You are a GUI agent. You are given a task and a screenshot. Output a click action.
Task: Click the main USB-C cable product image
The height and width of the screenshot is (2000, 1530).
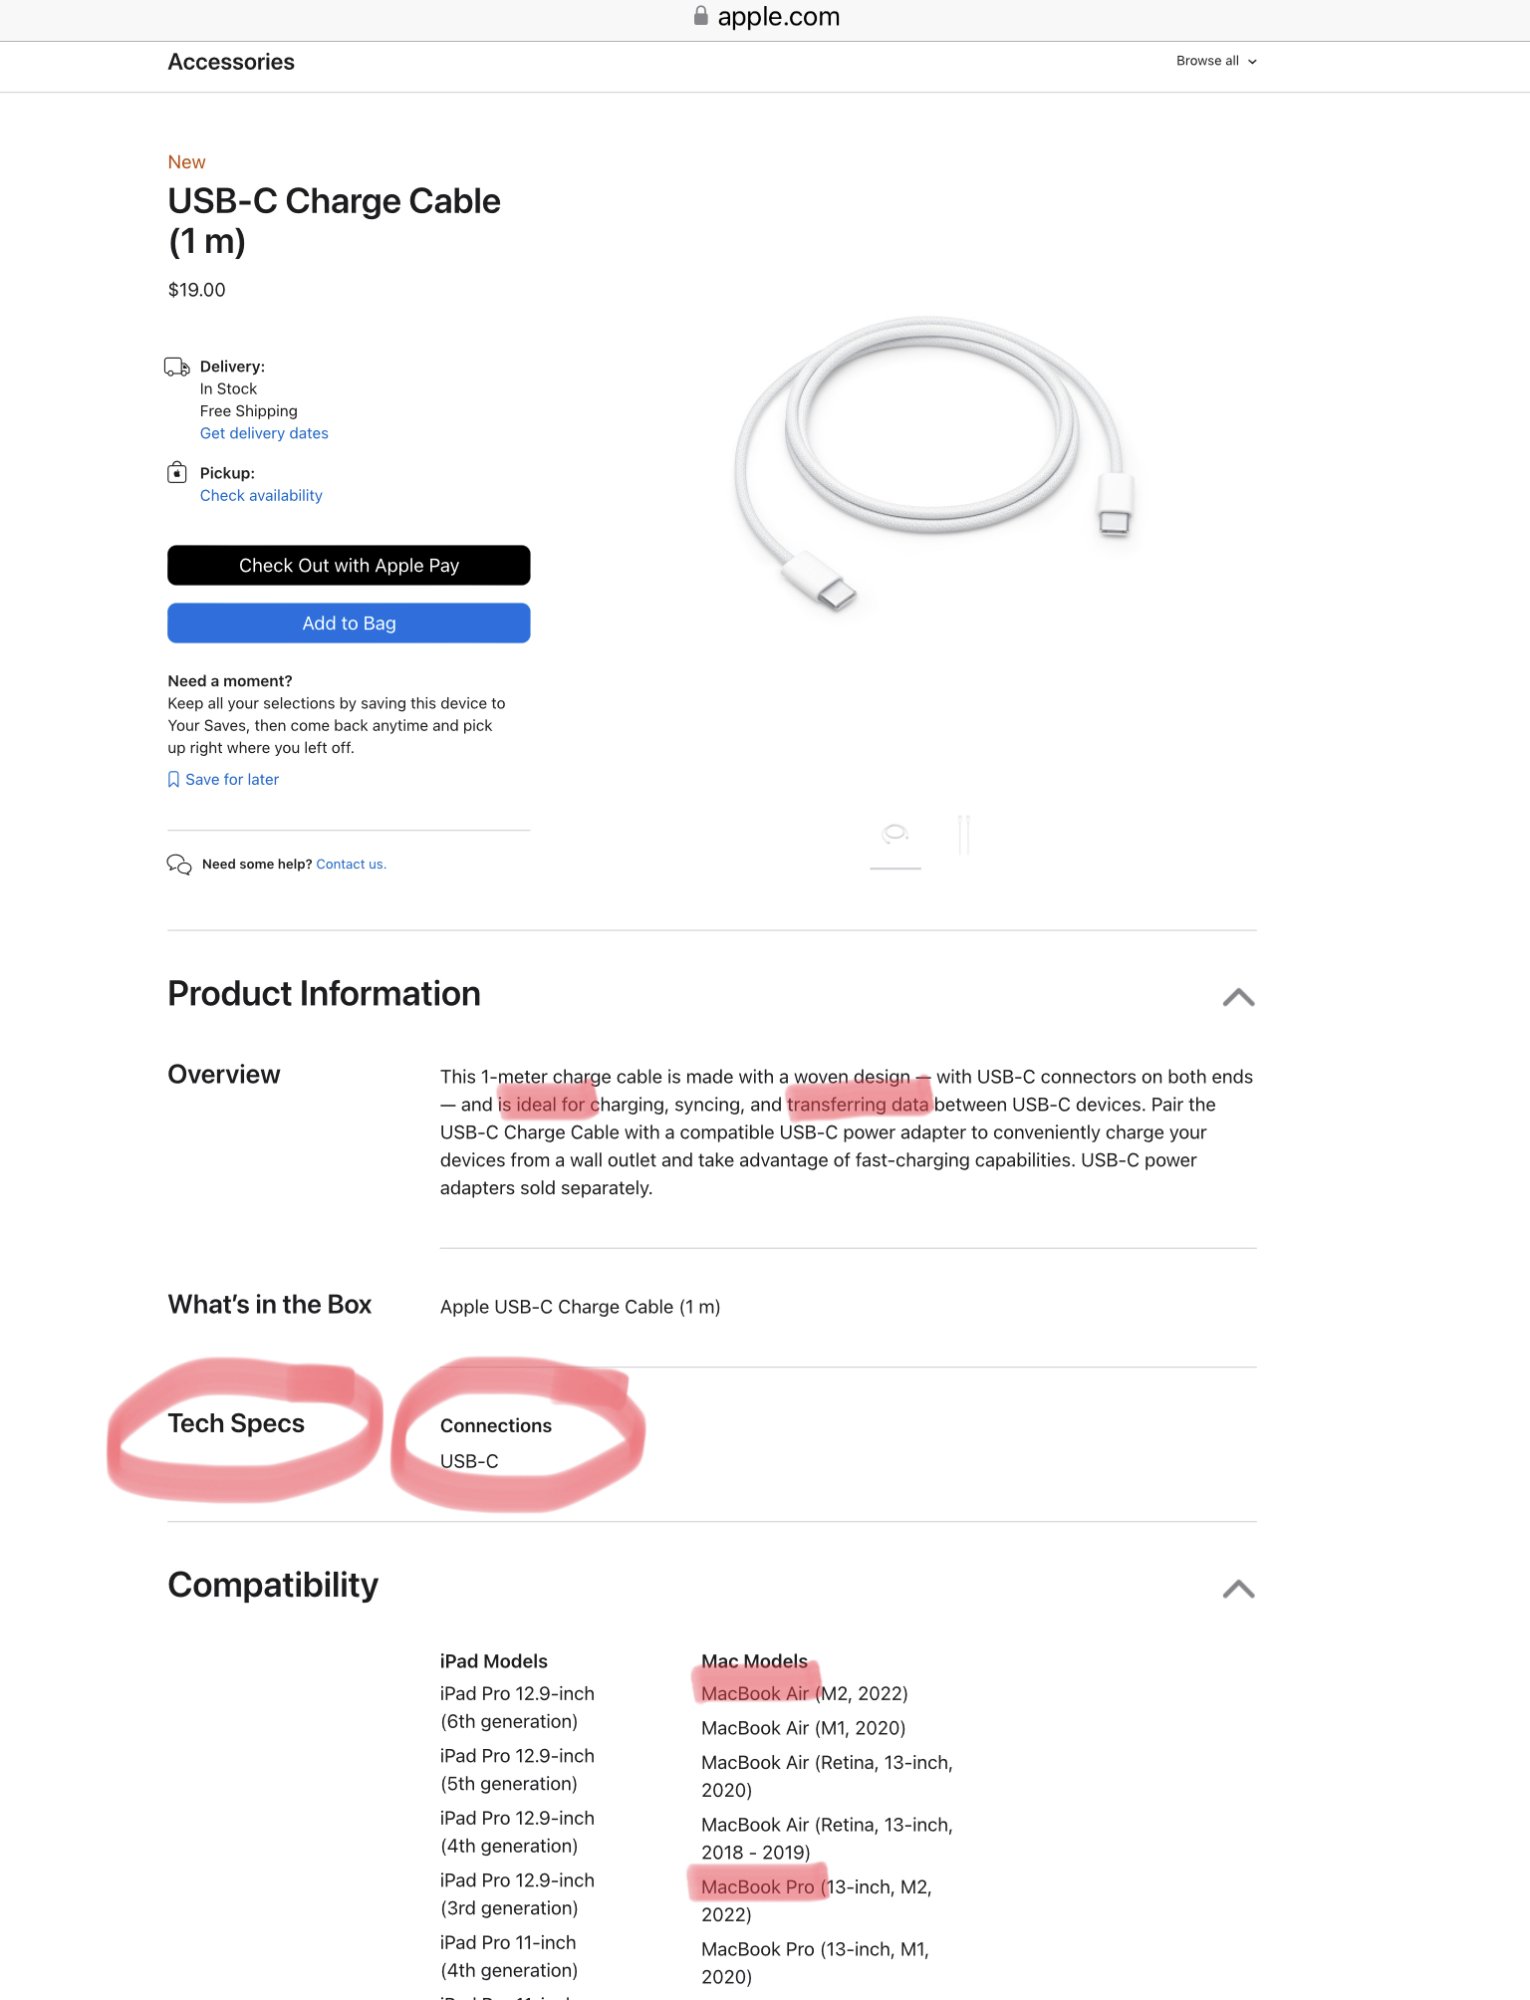[934, 463]
